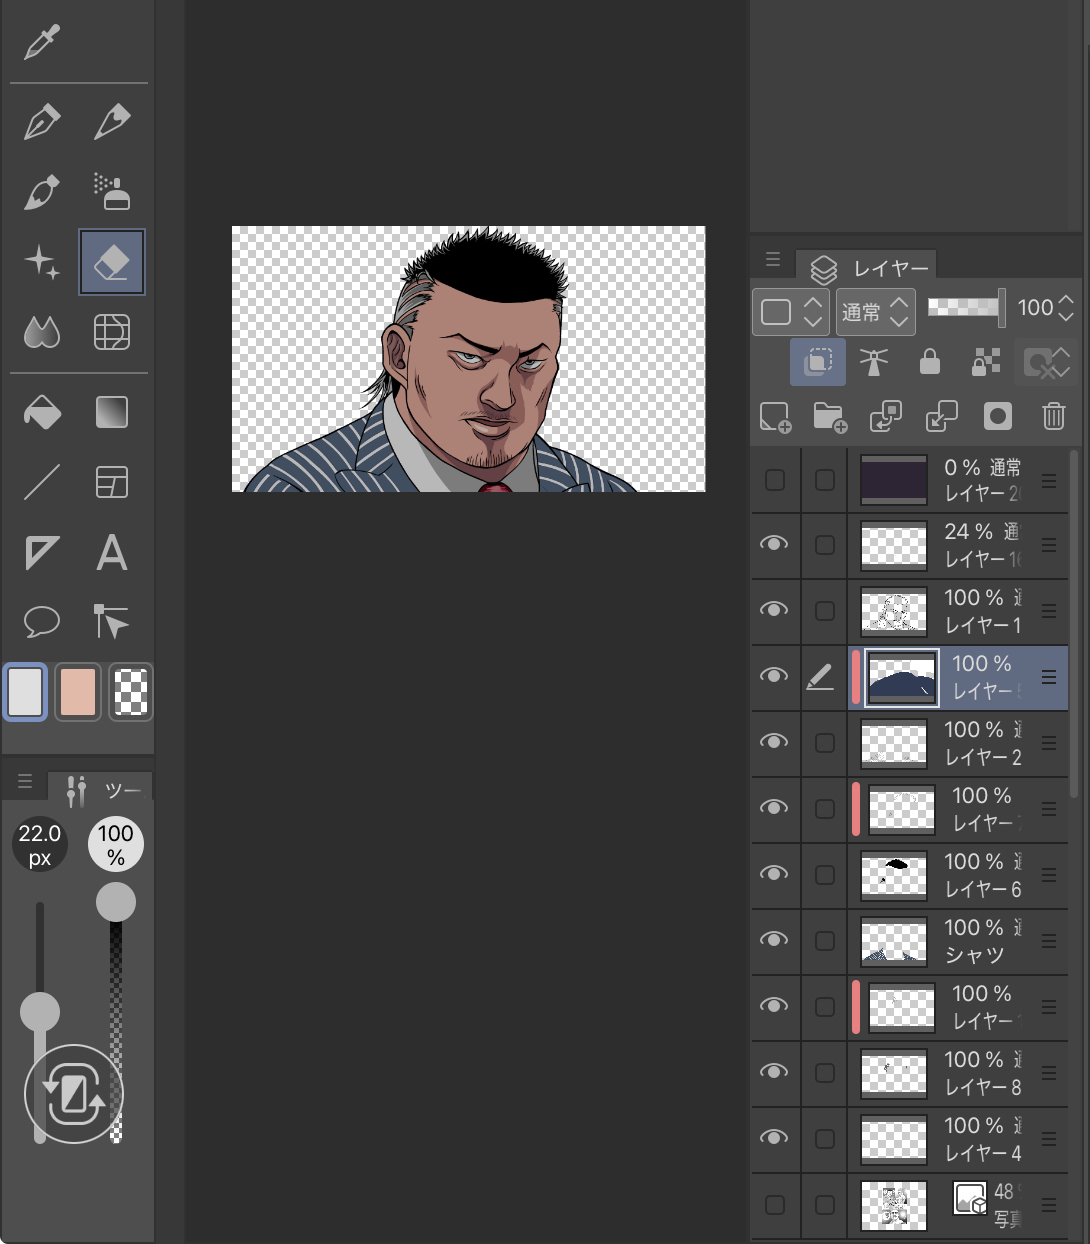Screen dimensions: 1090x1244
Task: Open the 通常 blending mode dropdown
Action: coord(875,312)
